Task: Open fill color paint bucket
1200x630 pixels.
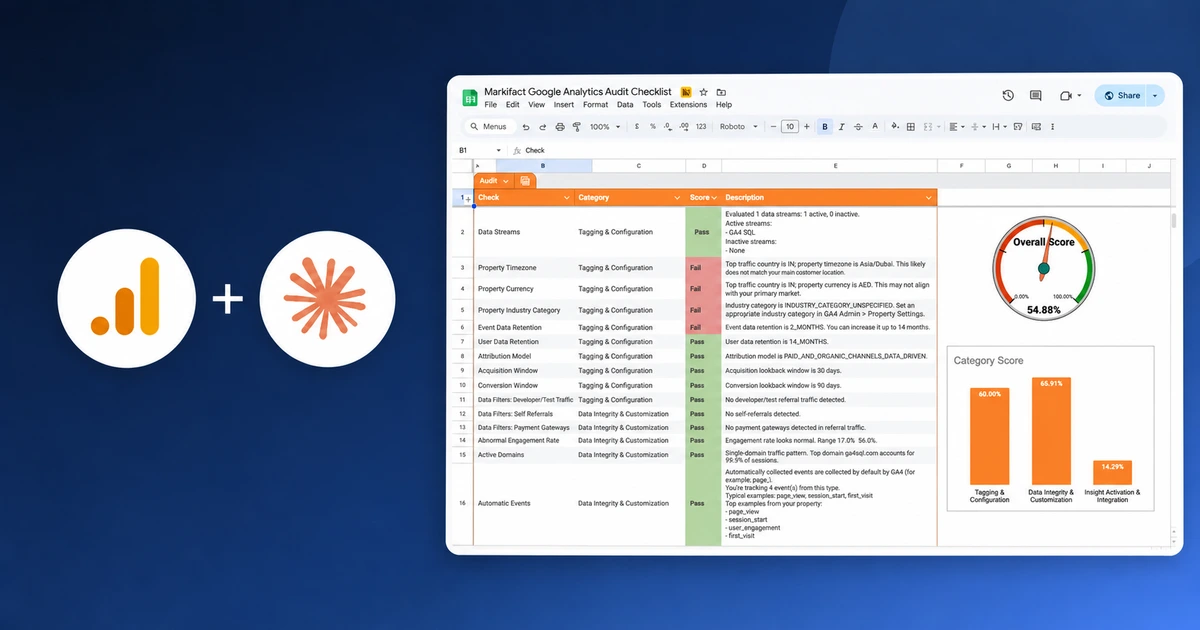Action: (x=894, y=127)
